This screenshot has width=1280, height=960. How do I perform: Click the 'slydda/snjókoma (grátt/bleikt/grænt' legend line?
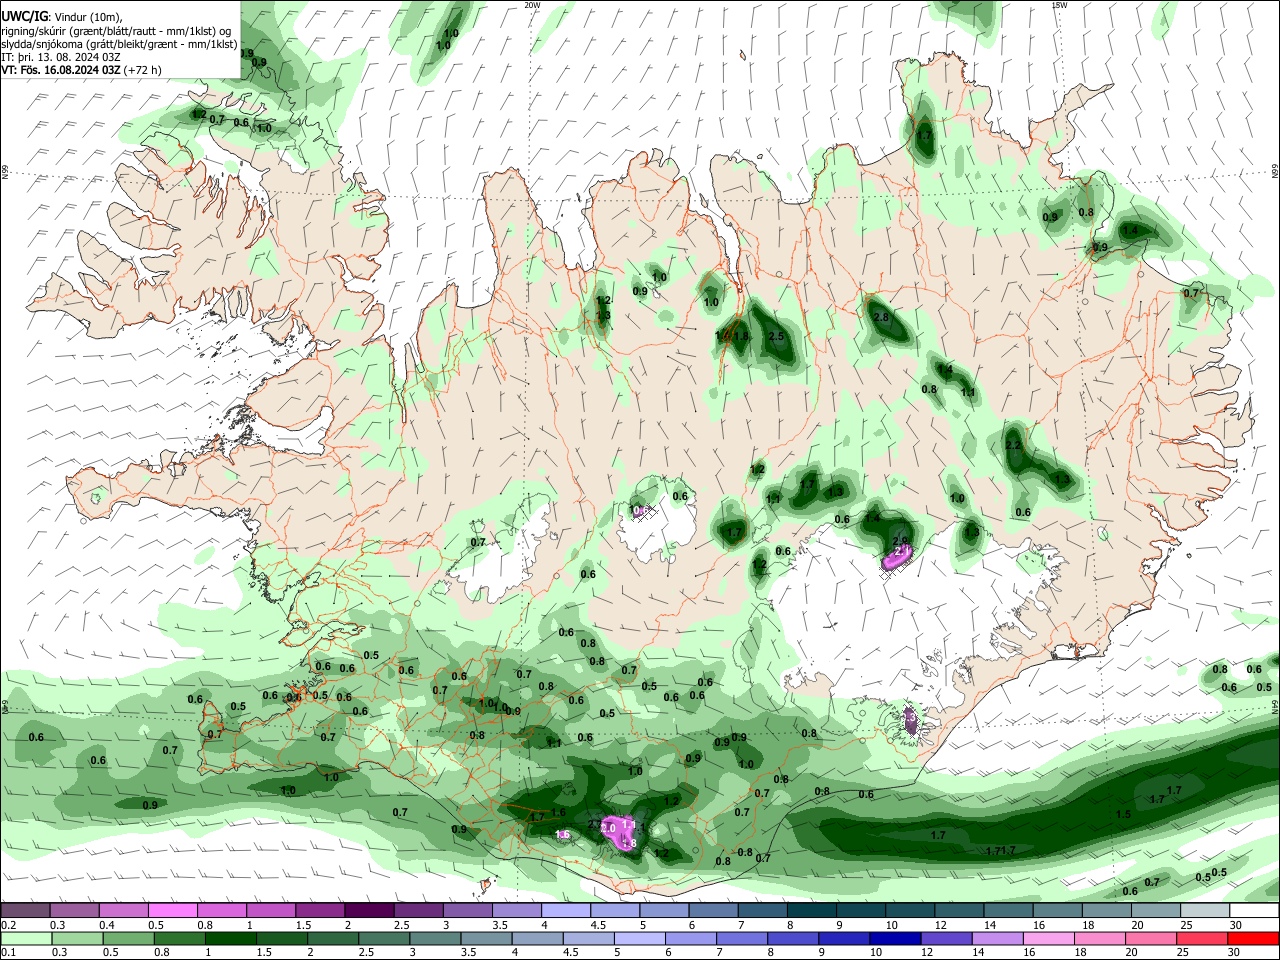[x=88, y=44]
